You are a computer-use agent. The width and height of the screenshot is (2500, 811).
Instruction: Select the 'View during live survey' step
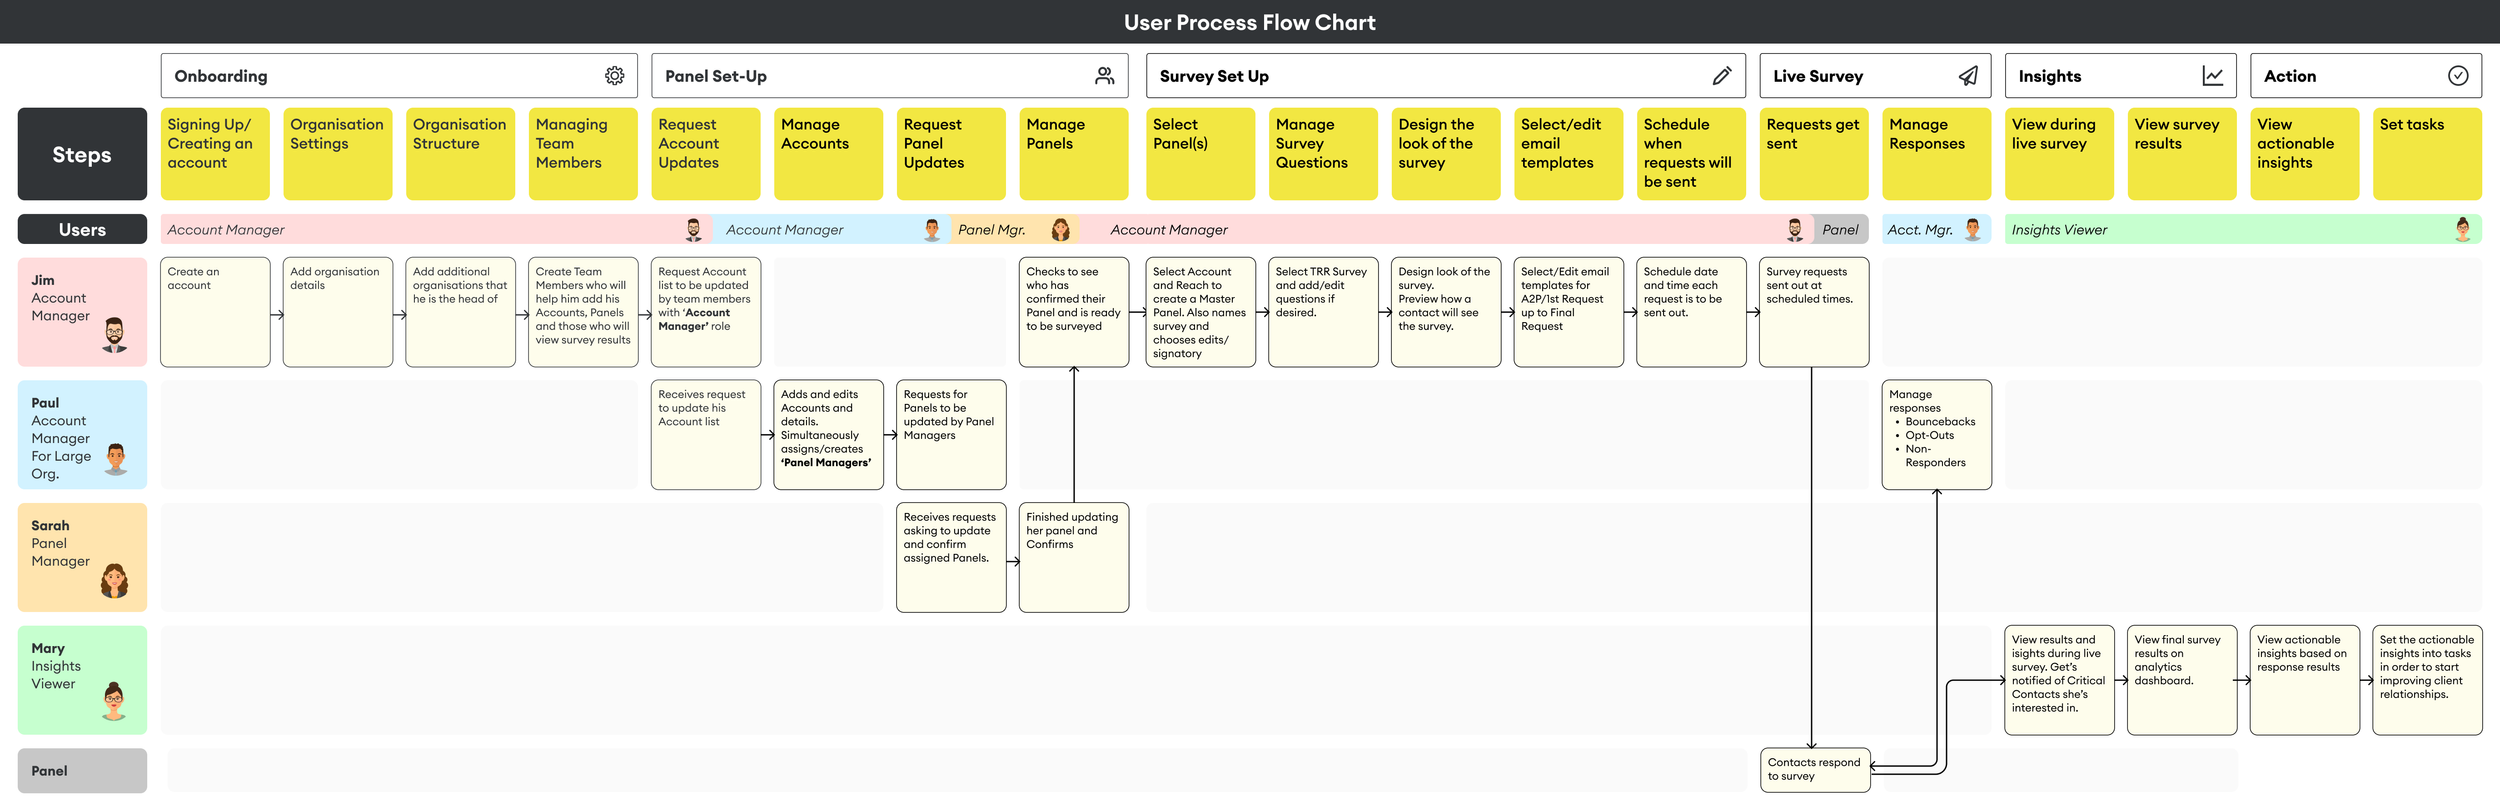point(2059,154)
